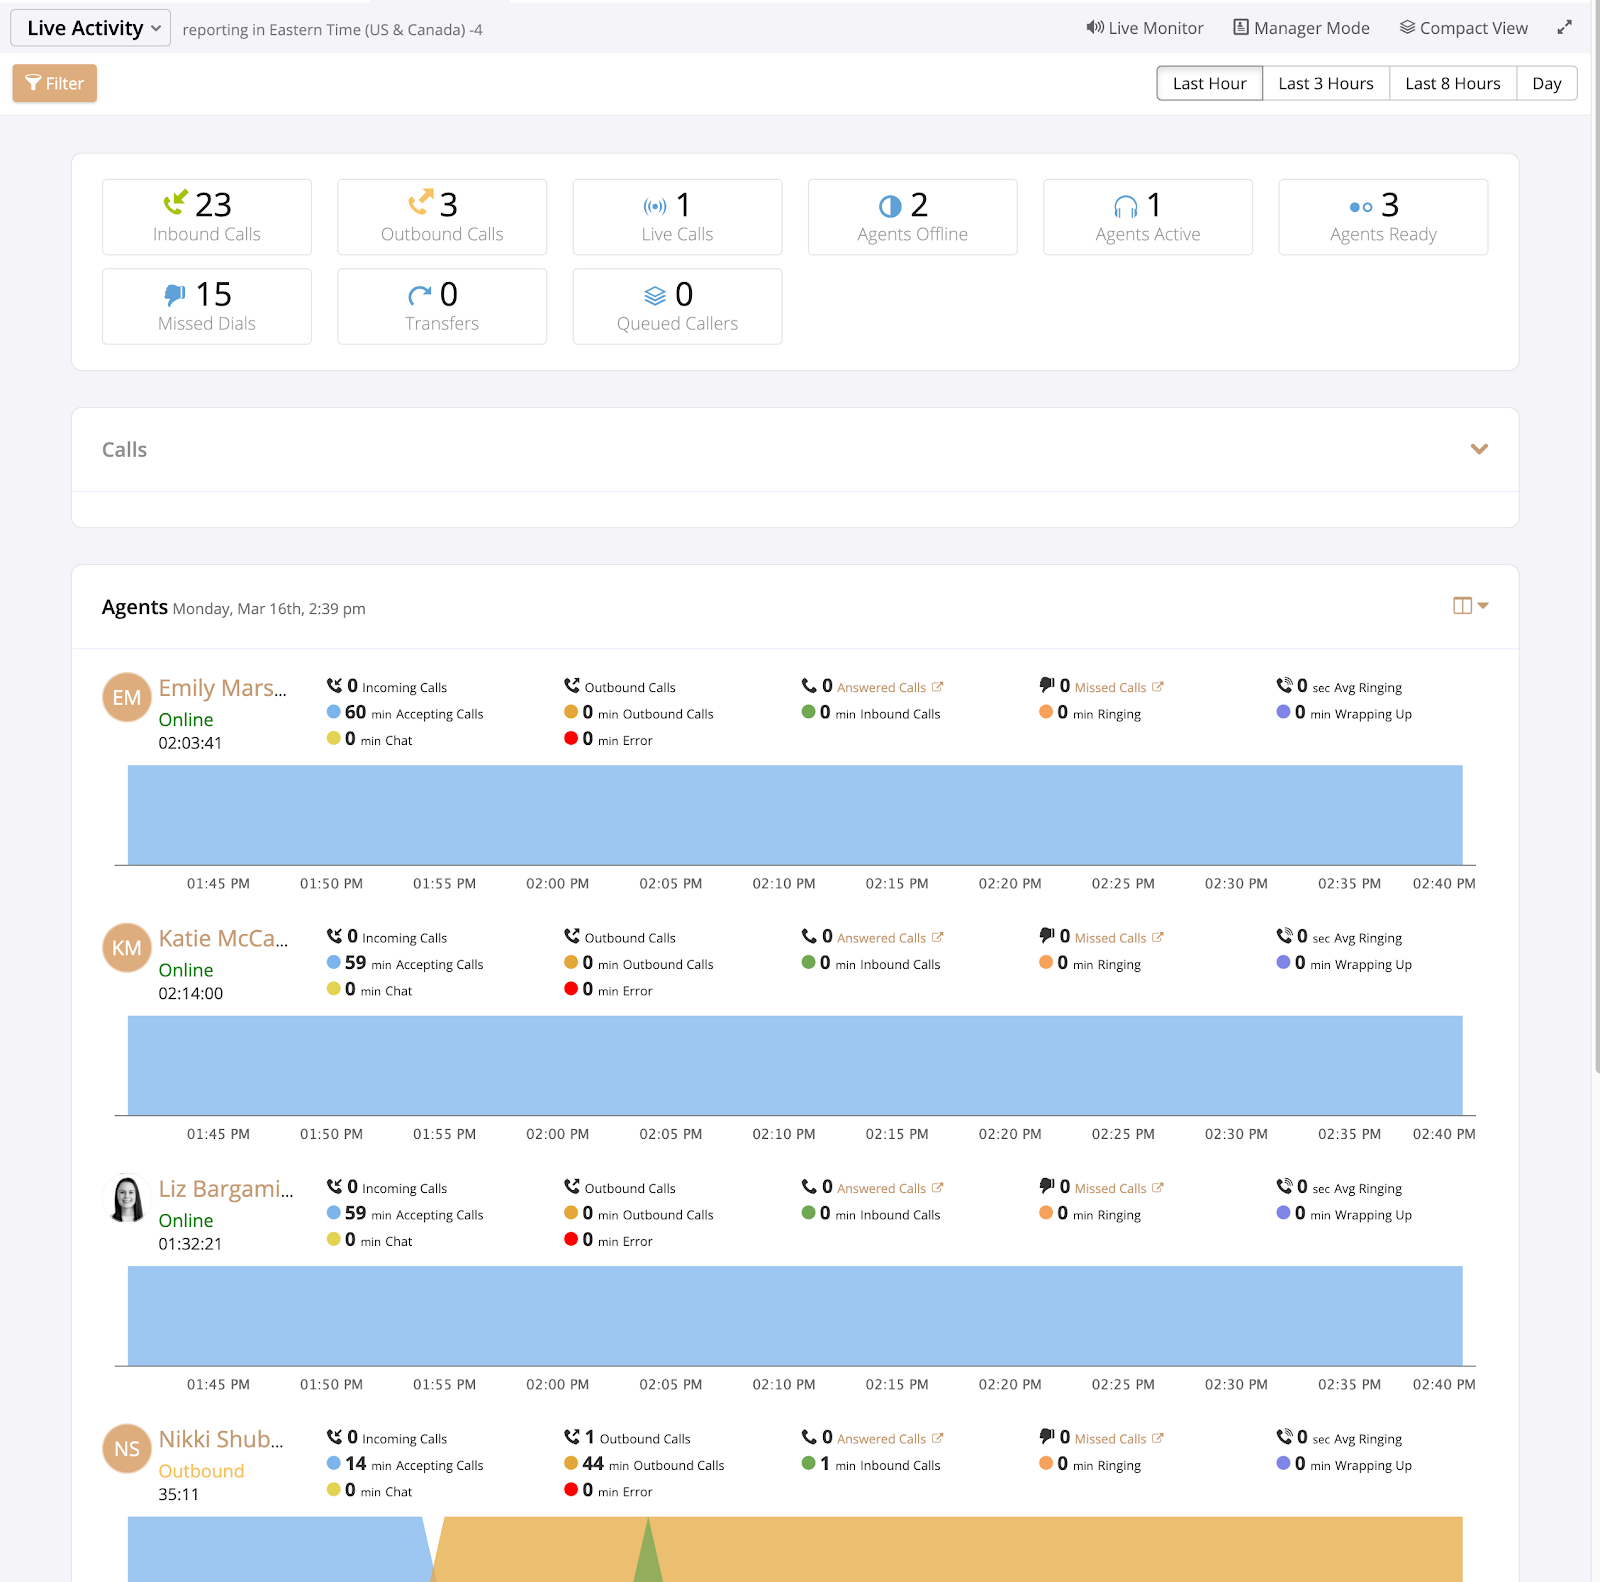The image size is (1600, 1582).
Task: Open Katie McCa Missed Calls link
Action: 1119,937
